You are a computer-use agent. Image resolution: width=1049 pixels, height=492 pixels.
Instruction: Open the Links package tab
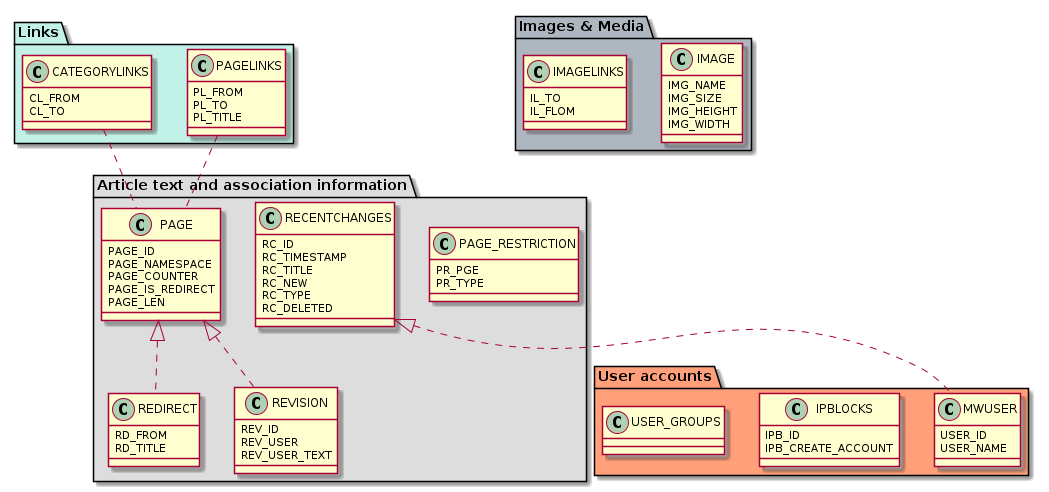[39, 33]
